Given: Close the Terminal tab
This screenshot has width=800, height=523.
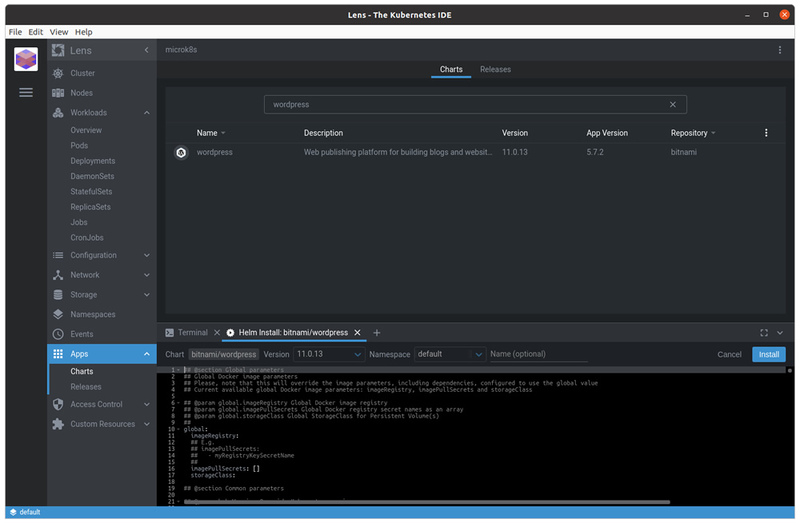Looking at the screenshot, I should point(217,333).
